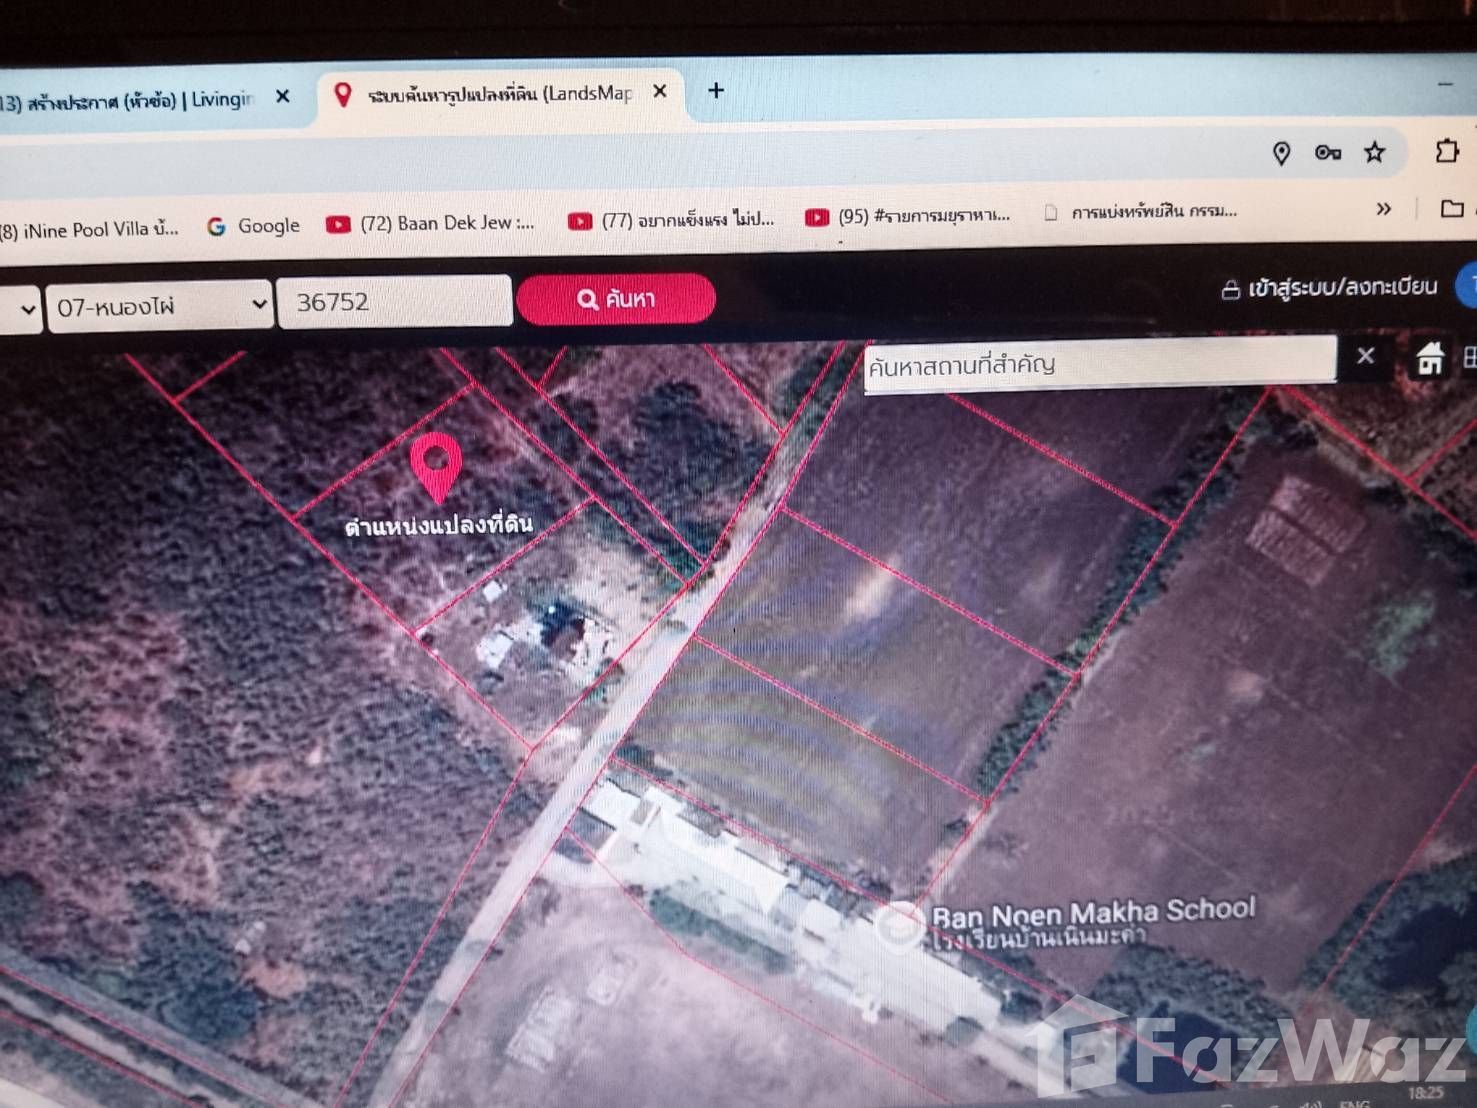Image resolution: width=1477 pixels, height=1108 pixels.
Task: Click the parcel number field showing 36752
Action: coord(394,302)
